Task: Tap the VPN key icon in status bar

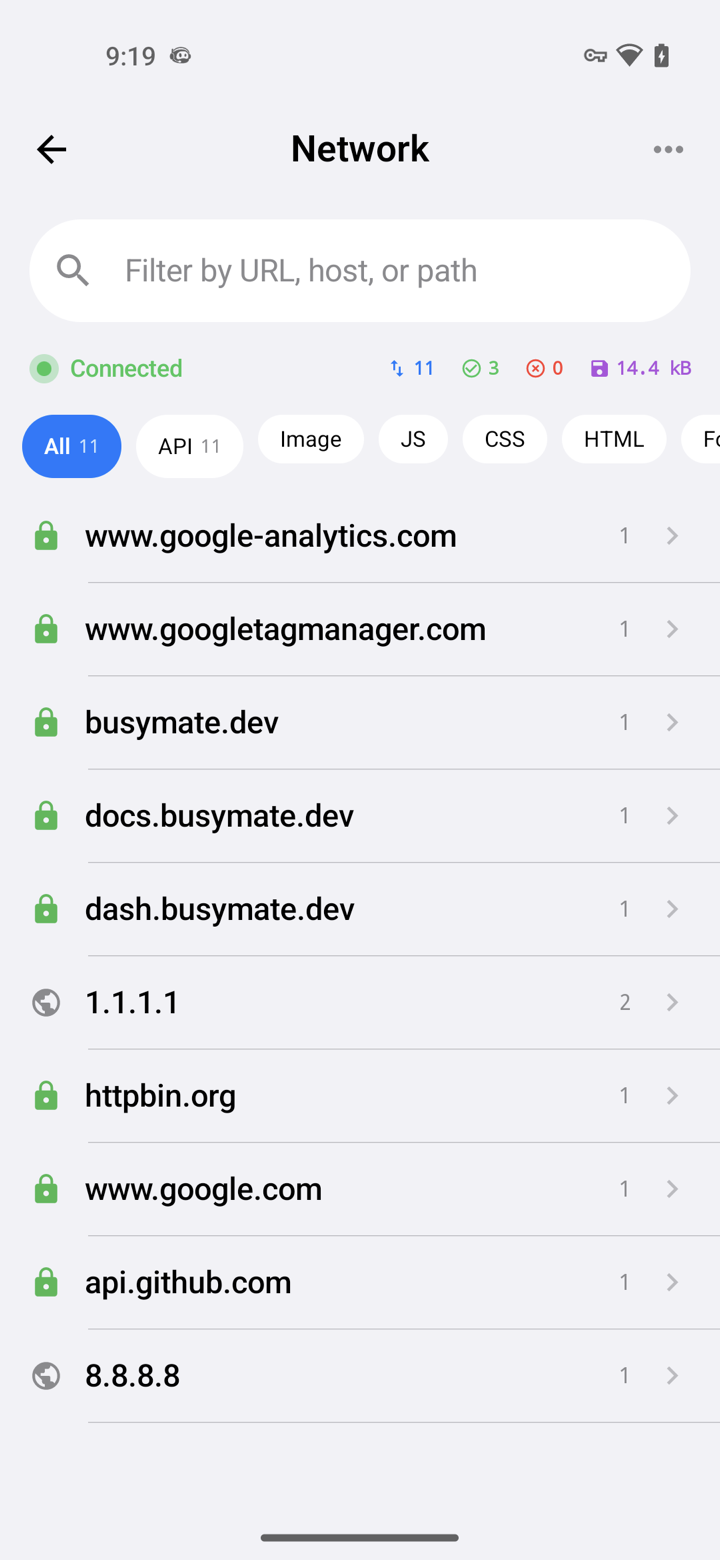Action: pyautogui.click(x=595, y=56)
